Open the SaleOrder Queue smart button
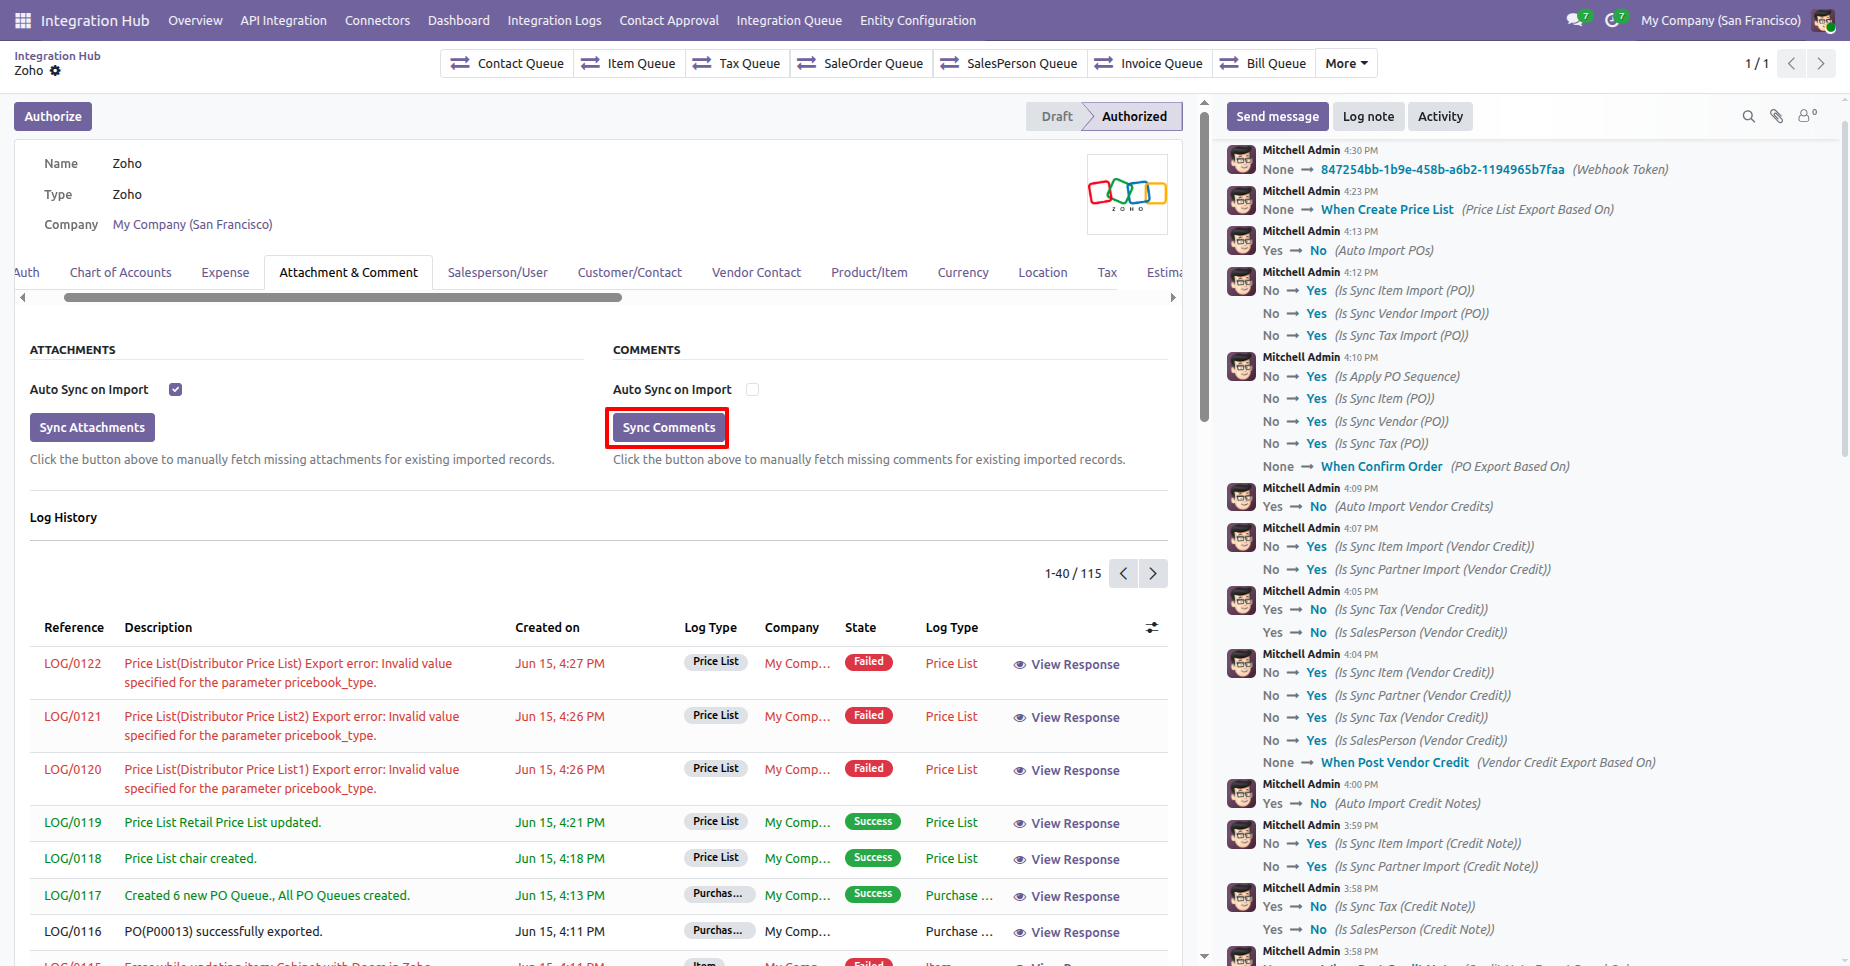1850x966 pixels. click(860, 64)
